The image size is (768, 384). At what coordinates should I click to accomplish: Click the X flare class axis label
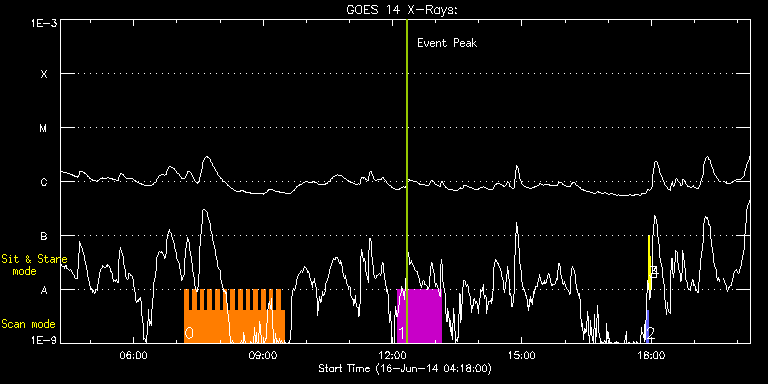(x=44, y=74)
